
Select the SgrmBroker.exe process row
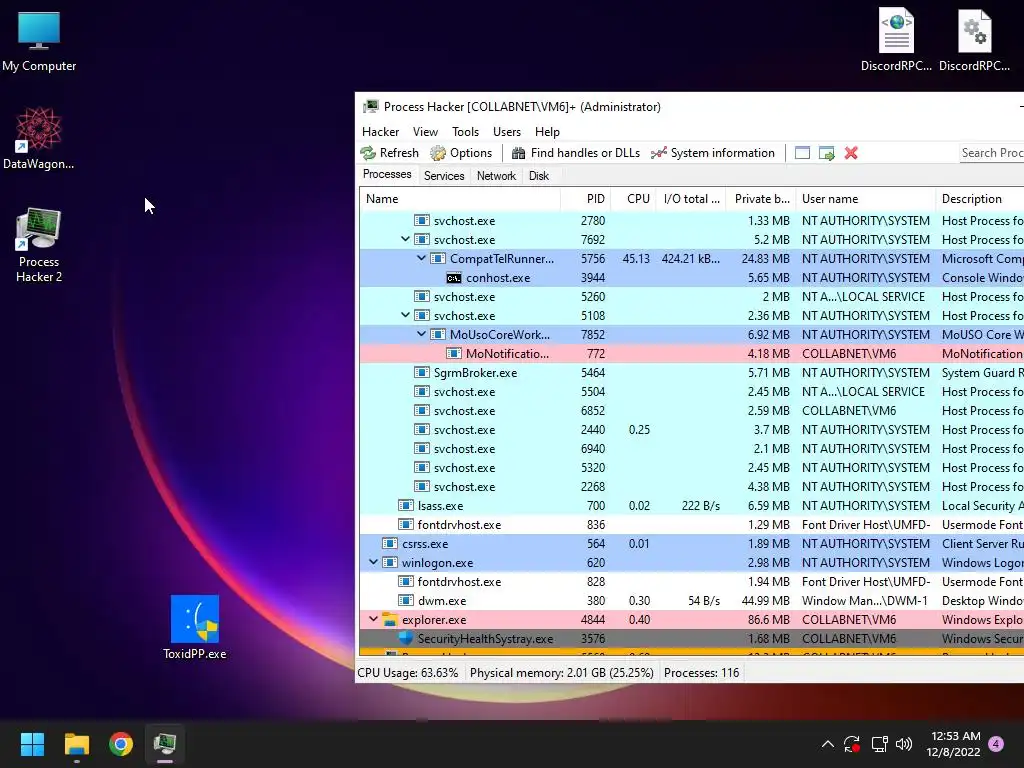click(x=692, y=372)
